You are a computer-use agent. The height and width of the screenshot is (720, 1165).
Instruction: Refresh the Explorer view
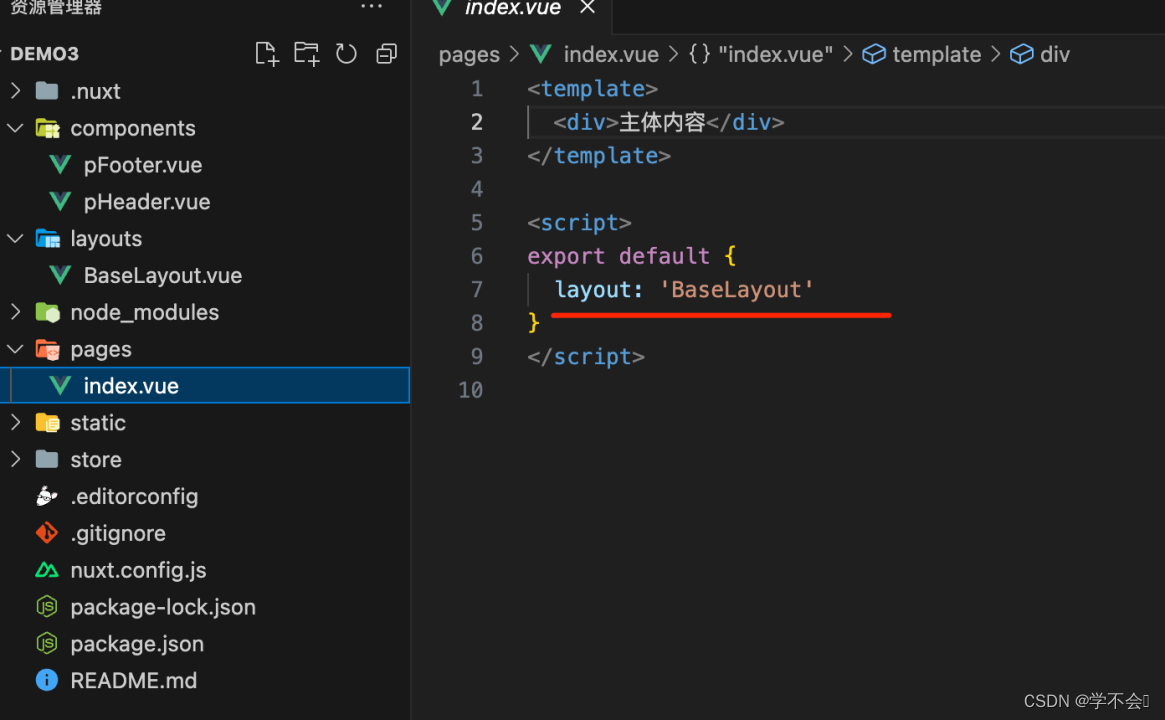click(x=346, y=53)
